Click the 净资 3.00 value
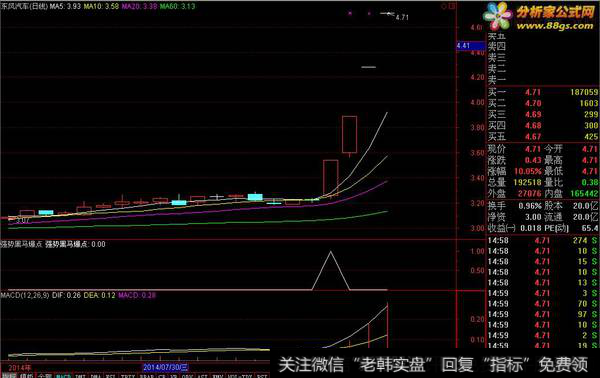 (533, 217)
